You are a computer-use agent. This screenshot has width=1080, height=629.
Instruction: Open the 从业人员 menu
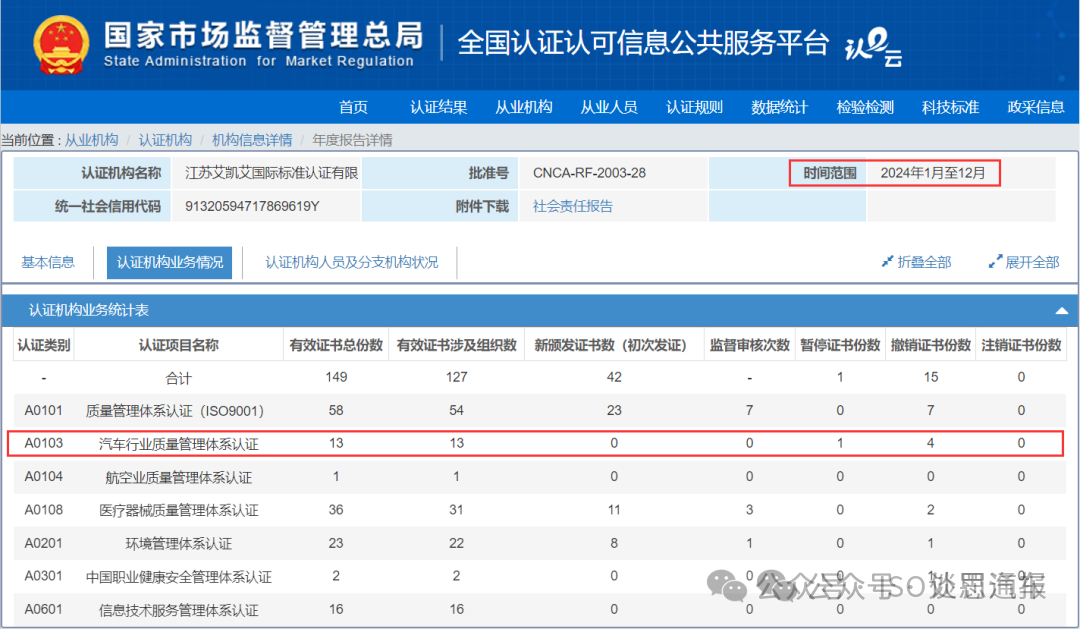[x=609, y=107]
